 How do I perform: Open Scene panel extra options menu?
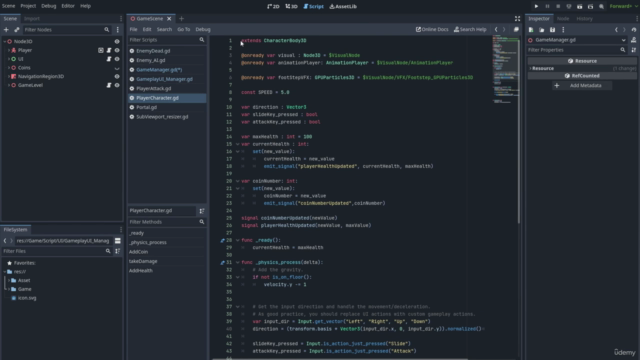[x=118, y=30]
